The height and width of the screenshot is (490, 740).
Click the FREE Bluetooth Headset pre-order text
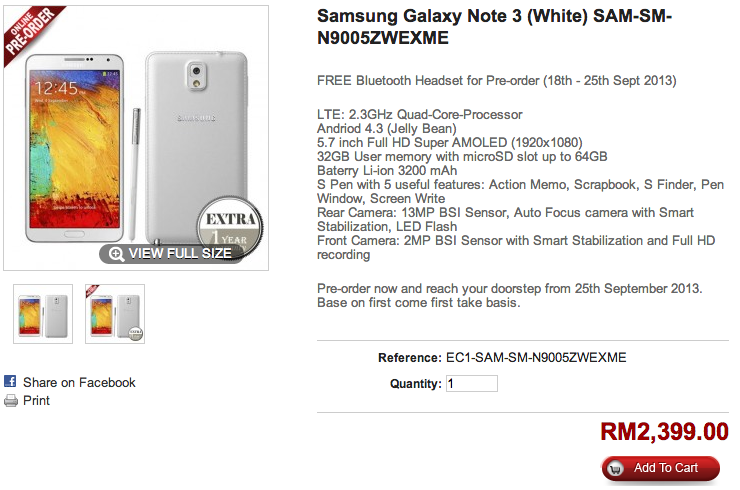pyautogui.click(x=496, y=80)
